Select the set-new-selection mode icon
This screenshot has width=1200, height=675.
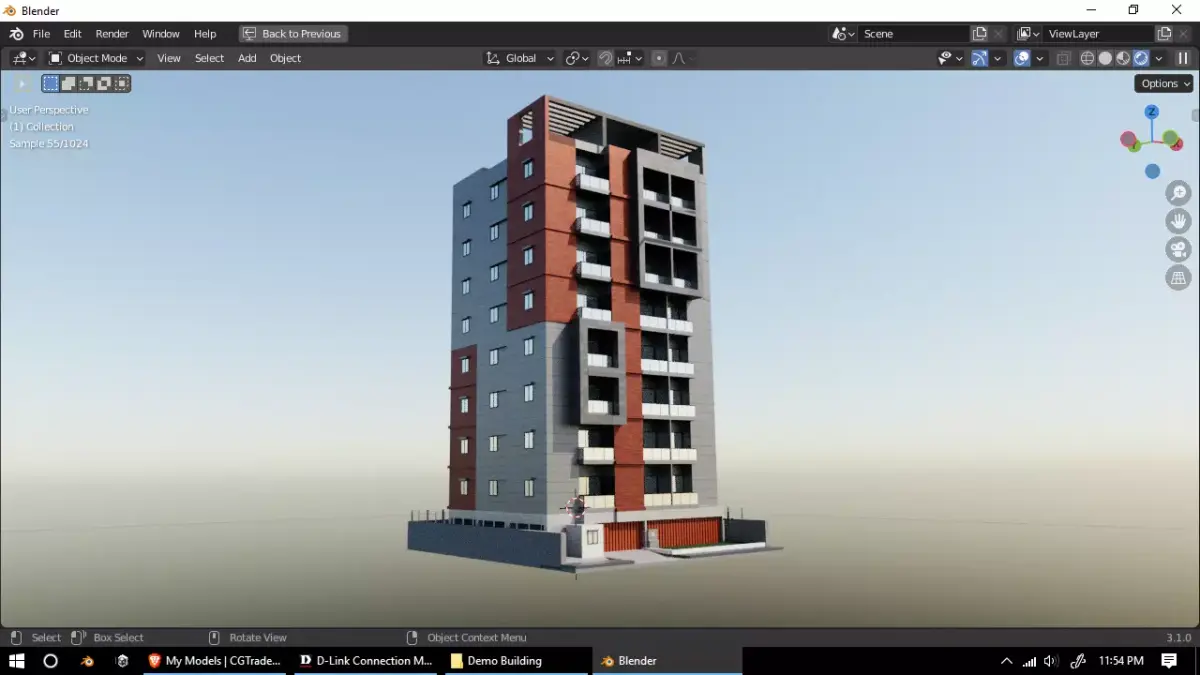click(x=51, y=84)
